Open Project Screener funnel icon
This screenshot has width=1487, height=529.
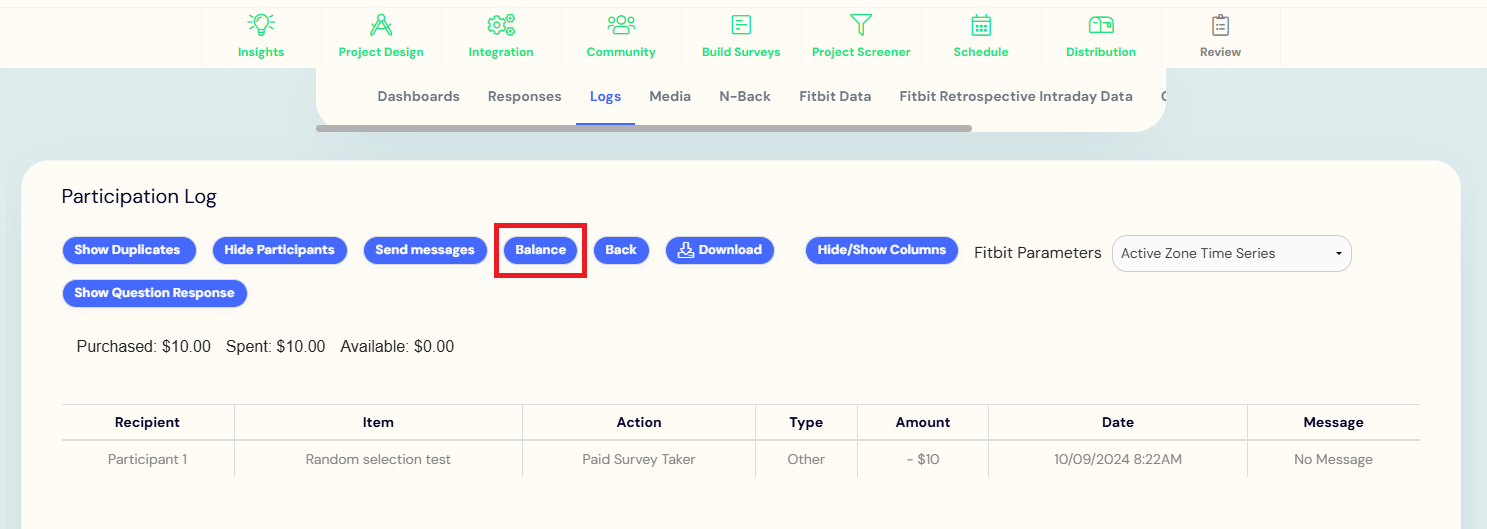click(861, 25)
